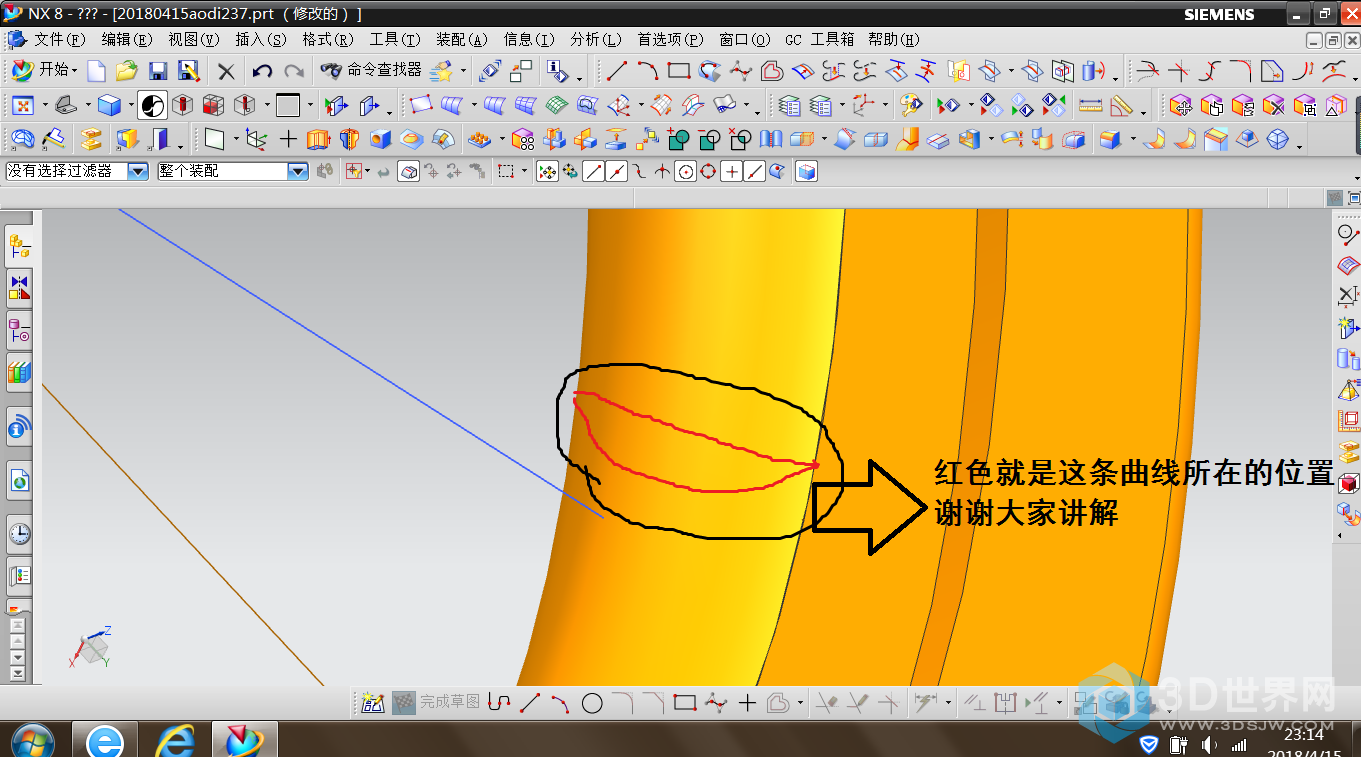Screen dimensions: 1361x757
Task: Click the Measure distance ruler icon
Action: [1091, 105]
